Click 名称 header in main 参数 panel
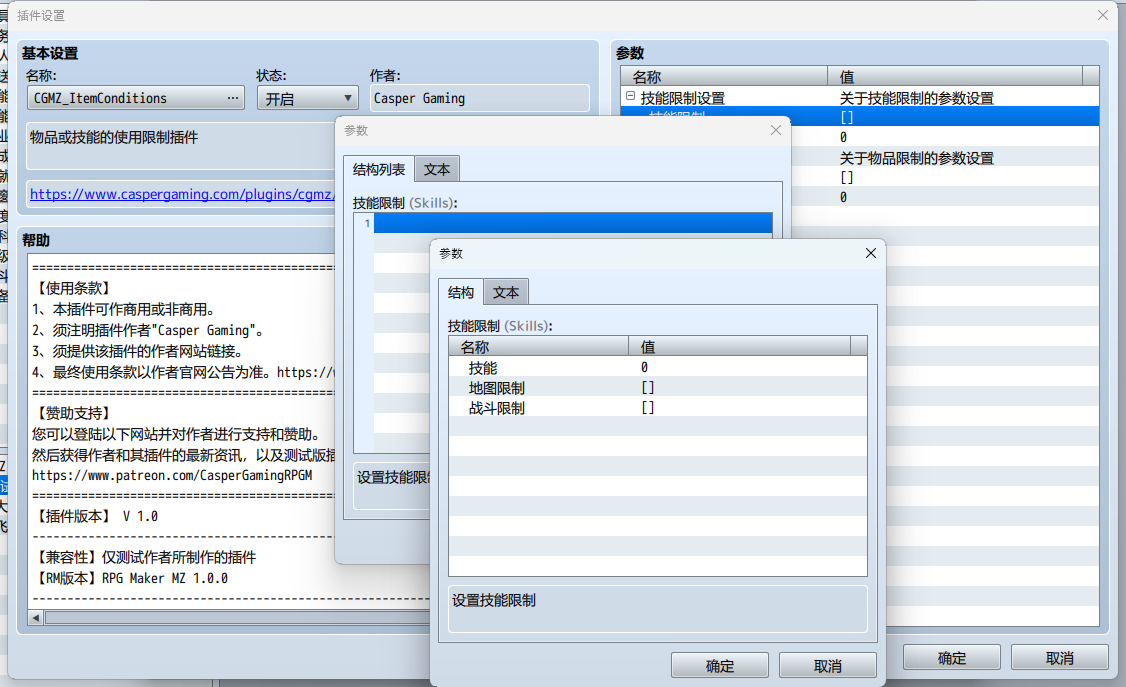This screenshot has height=687, width=1126. pyautogui.click(x=724, y=76)
